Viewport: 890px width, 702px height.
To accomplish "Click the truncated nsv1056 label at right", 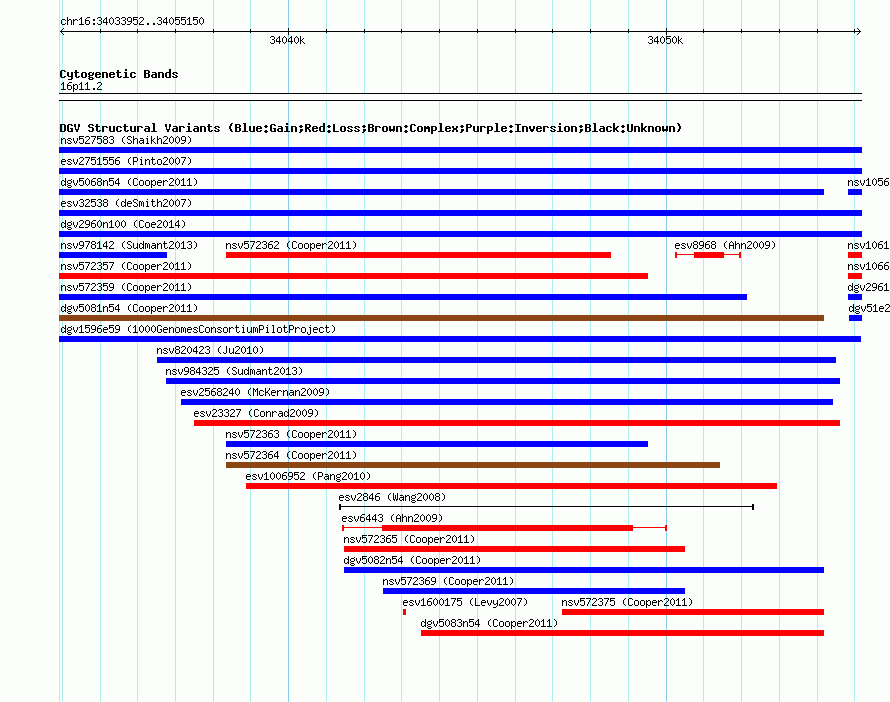I will click(x=868, y=182).
